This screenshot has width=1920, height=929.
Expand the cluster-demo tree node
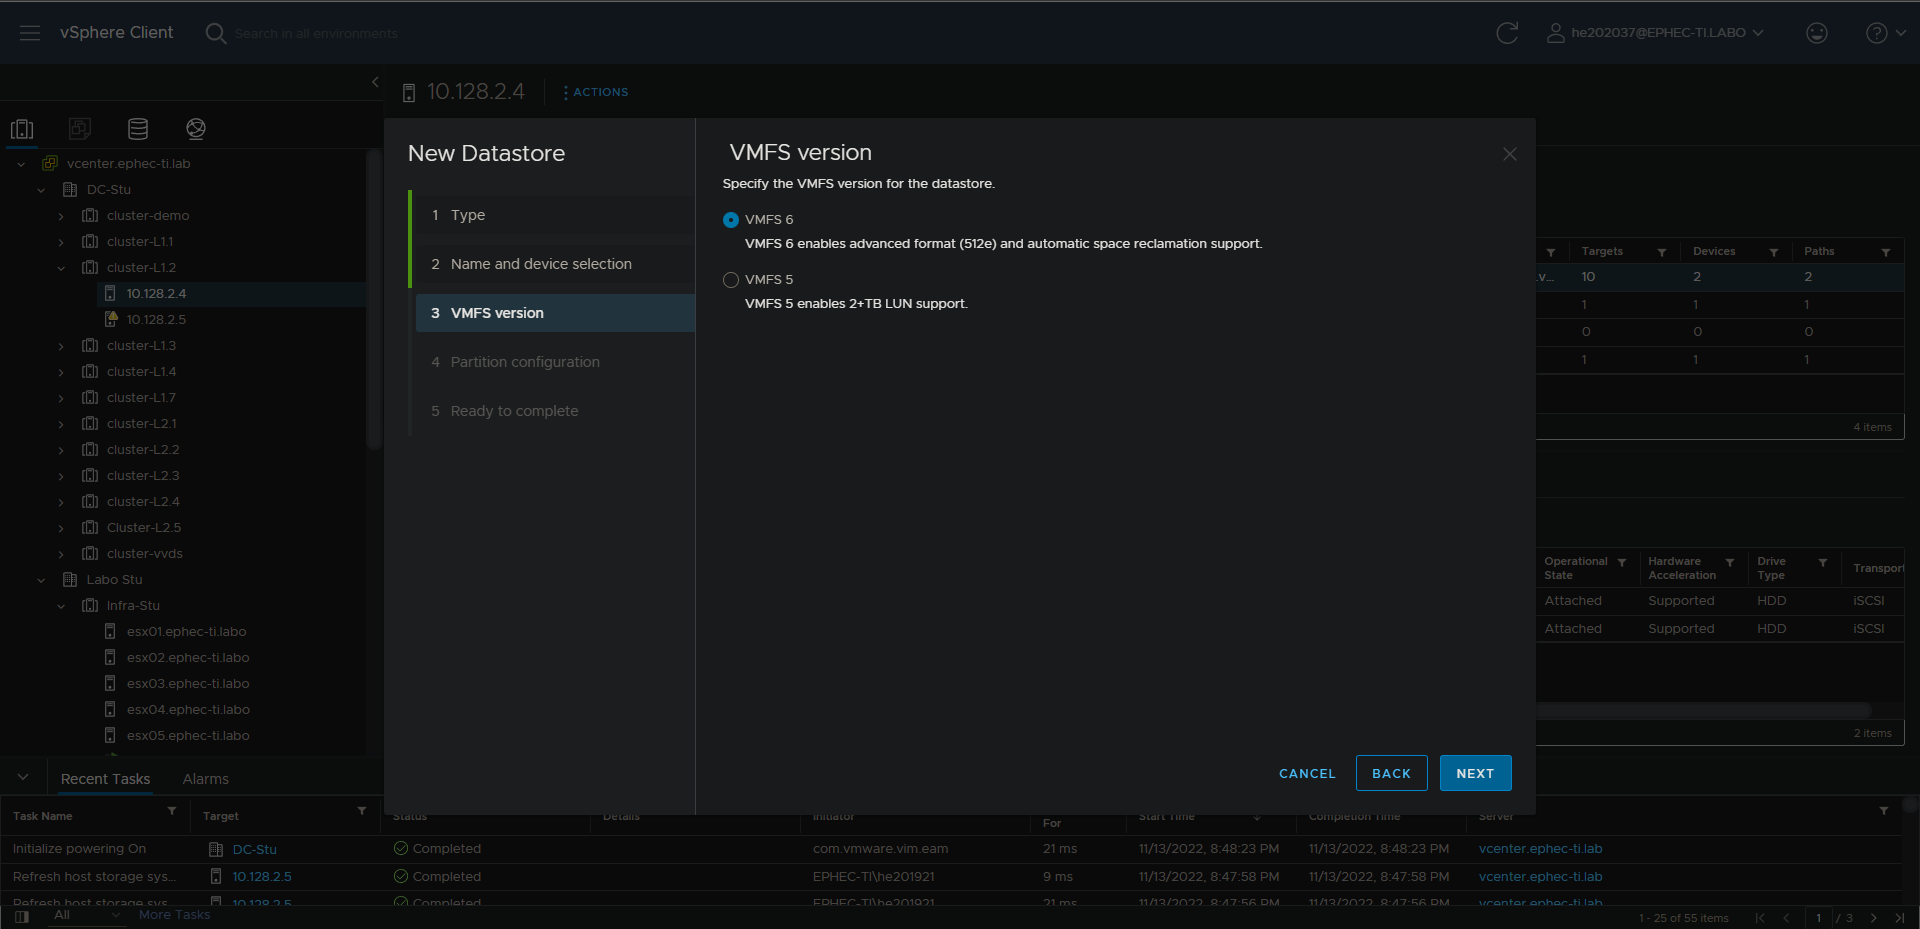(x=61, y=216)
